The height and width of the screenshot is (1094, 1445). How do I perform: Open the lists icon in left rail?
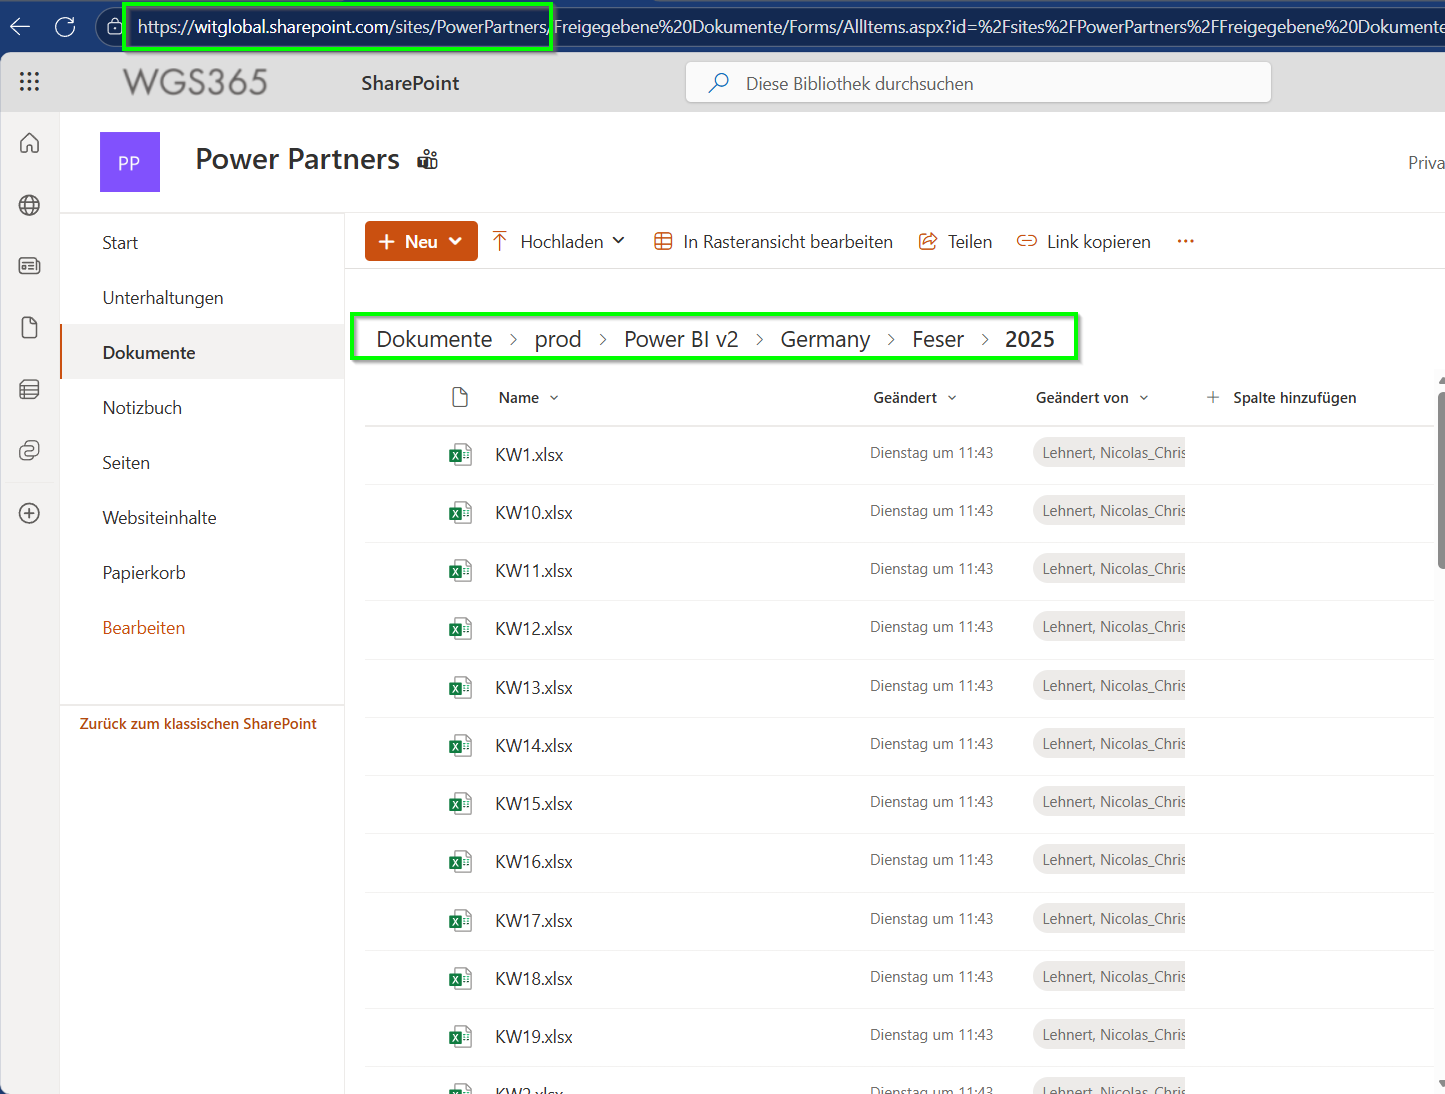pos(30,389)
